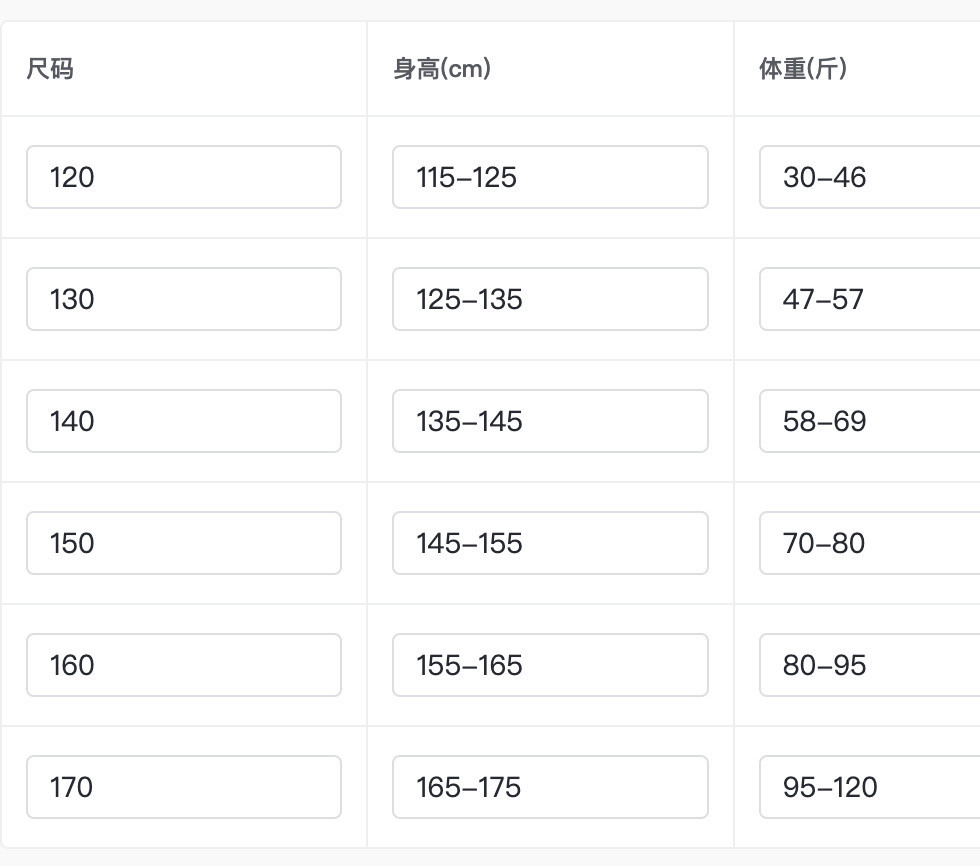This screenshot has height=866, width=980.
Task: Focus the height field showing 145-155
Action: click(550, 543)
